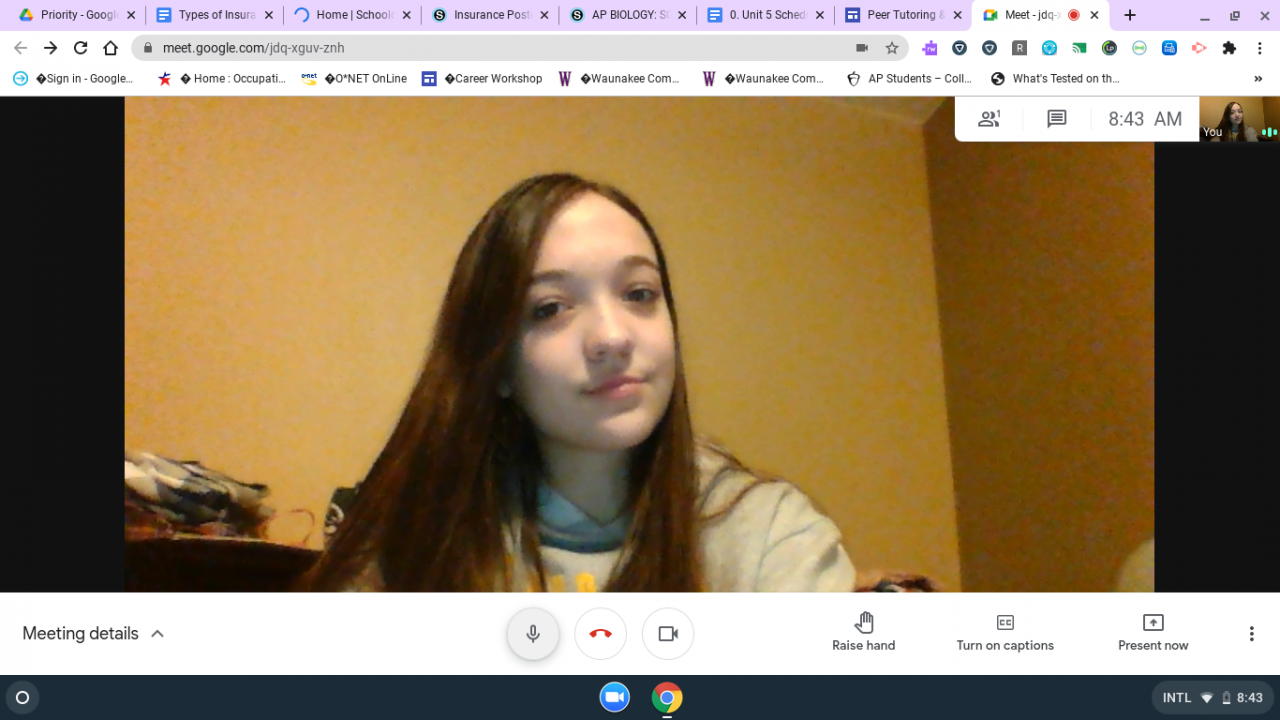This screenshot has height=720, width=1280.
Task: Close the 0. Unit 5 Schedule tab
Action: 819,15
